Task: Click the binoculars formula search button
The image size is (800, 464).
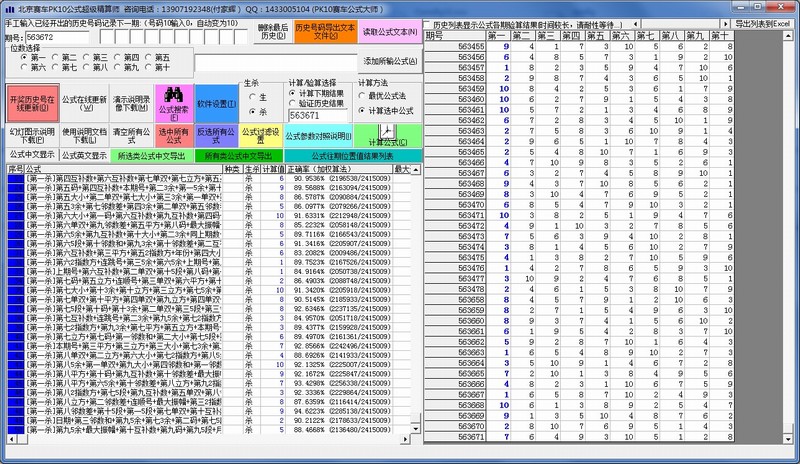Action: (x=171, y=100)
